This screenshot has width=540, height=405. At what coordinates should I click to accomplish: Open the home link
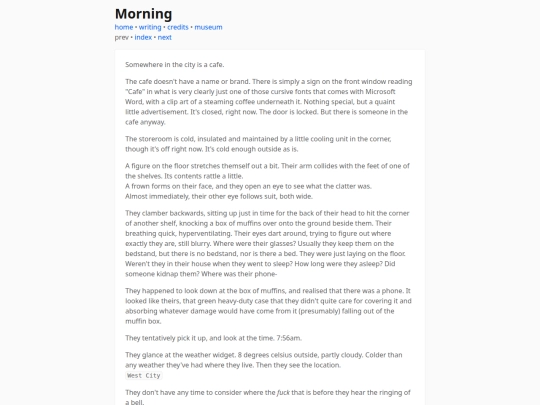click(124, 27)
